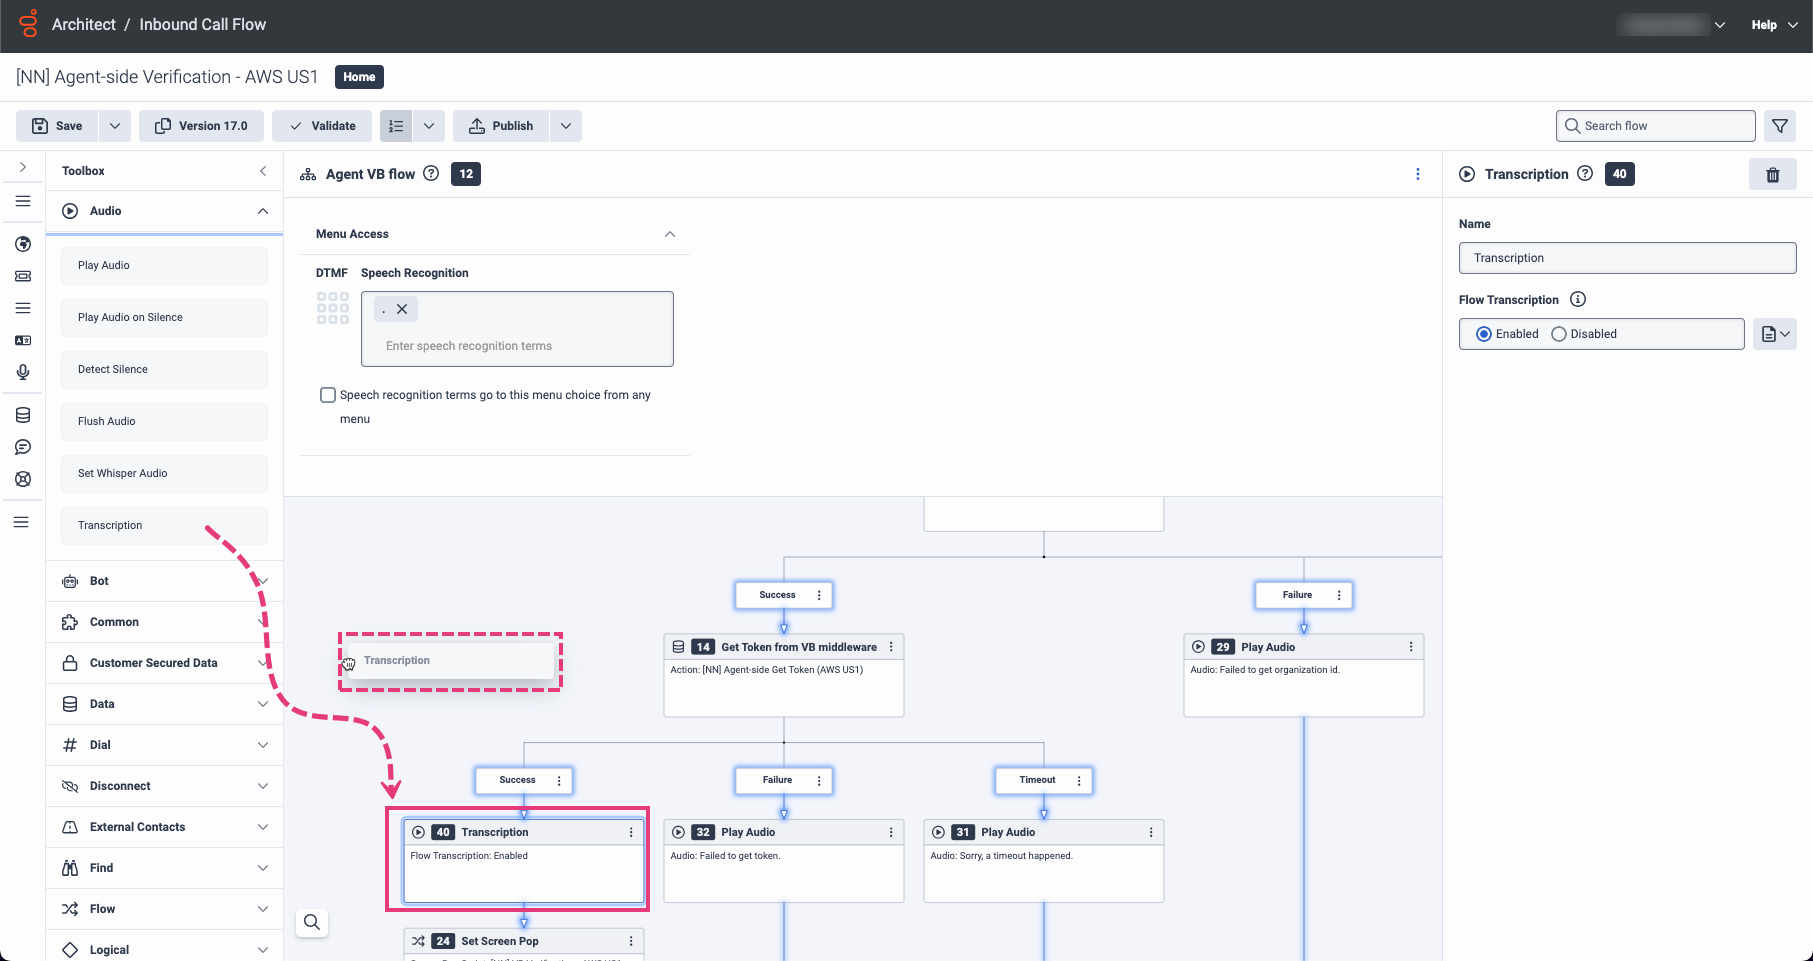Viewport: 1813px width, 961px height.
Task: Click the magnifier zoom icon on canvas
Action: (312, 922)
